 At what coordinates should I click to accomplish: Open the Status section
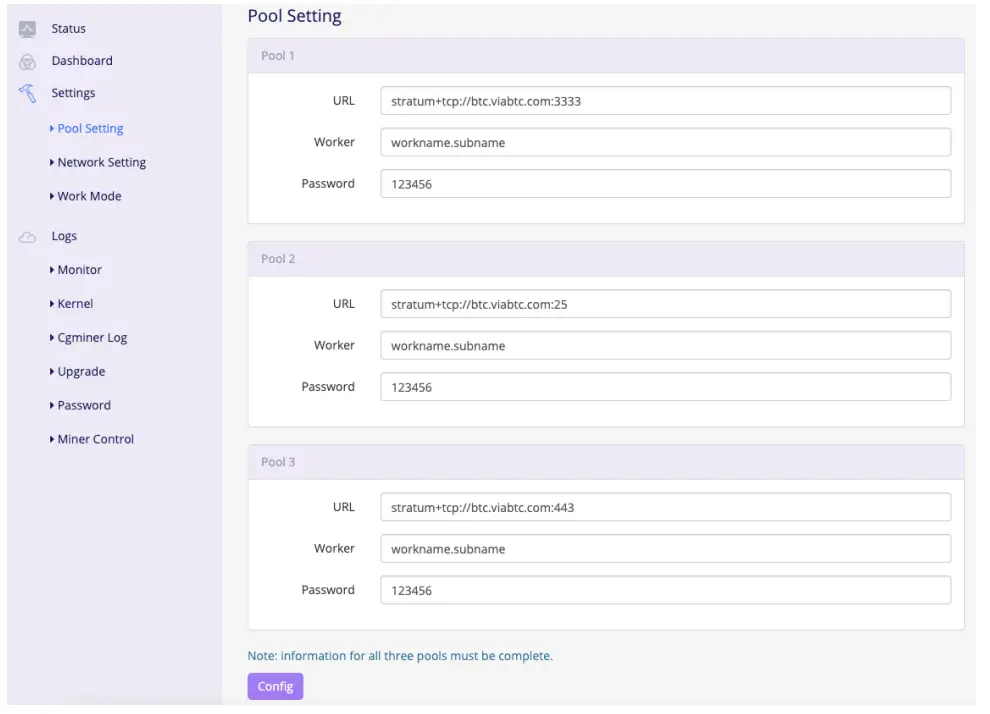pos(68,28)
